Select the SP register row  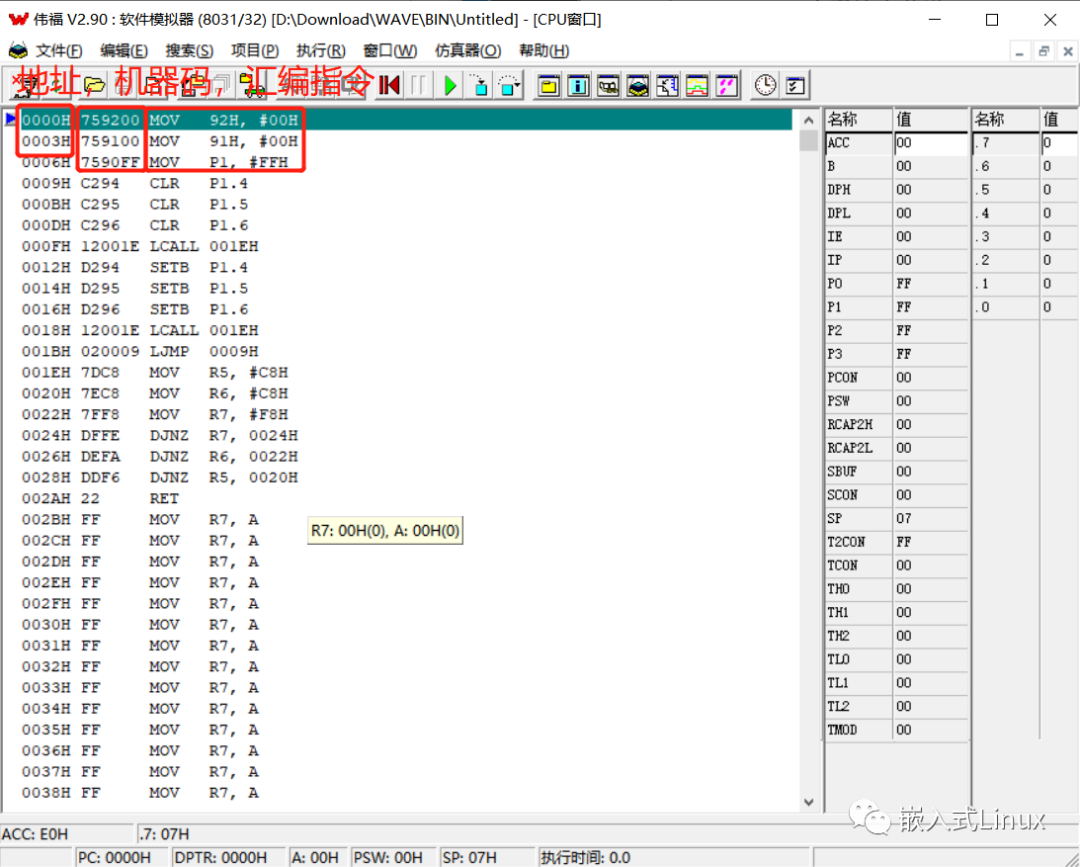[x=896, y=519]
